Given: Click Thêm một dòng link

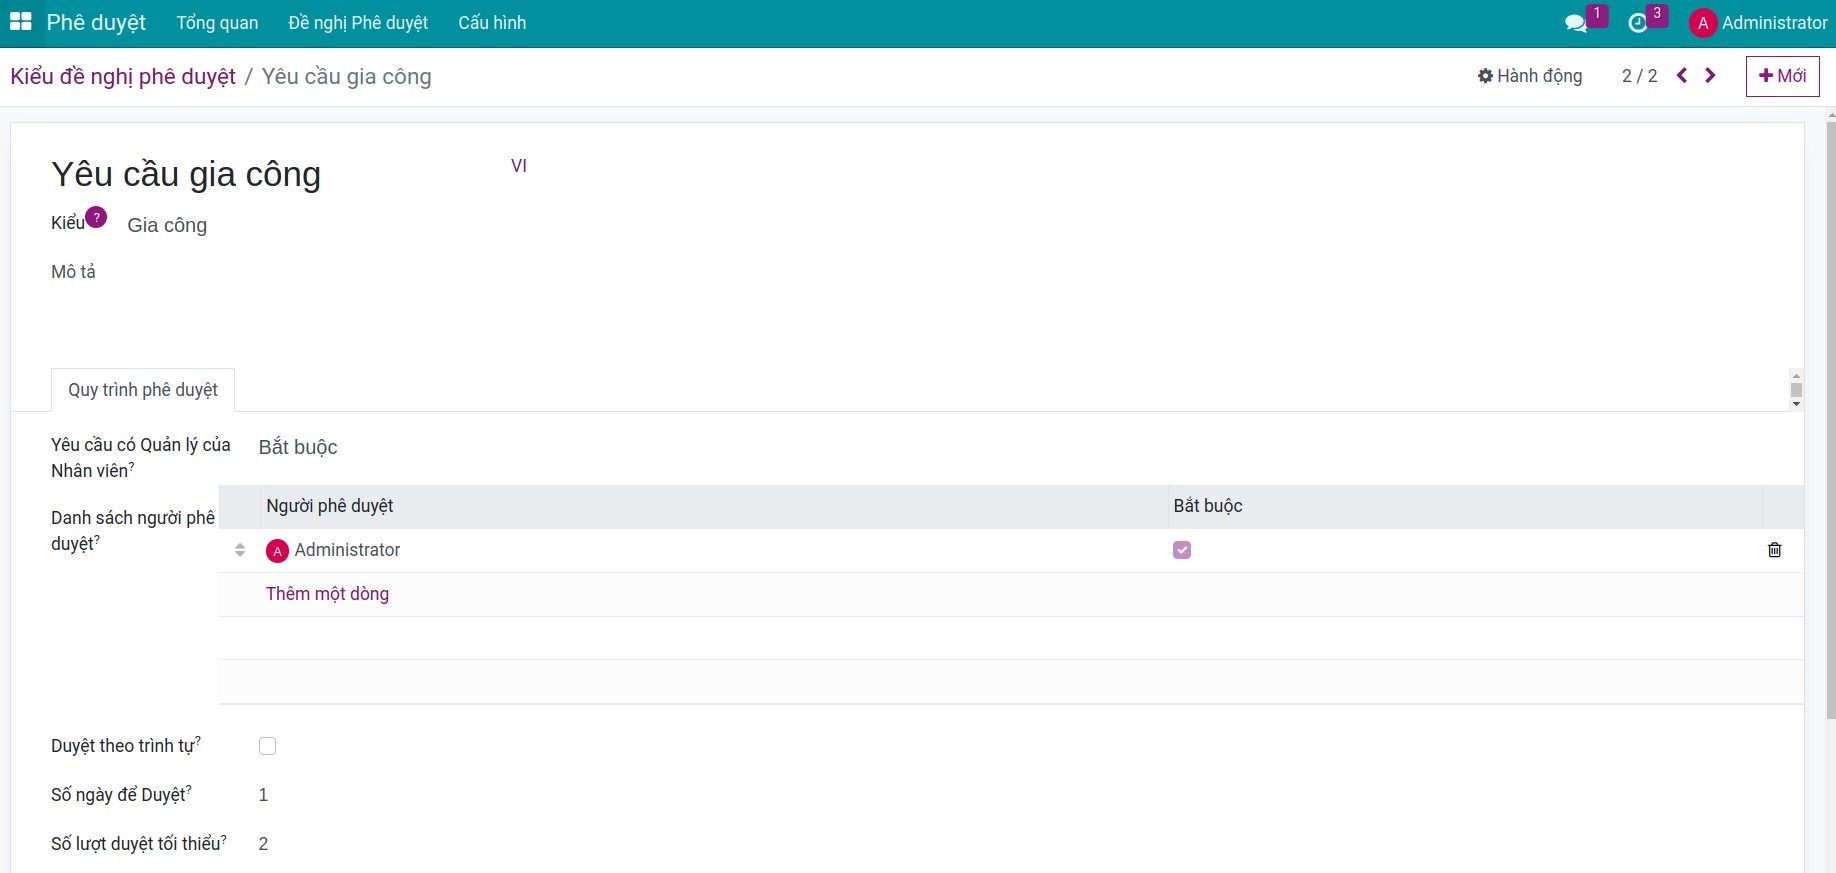Looking at the screenshot, I should 327,594.
